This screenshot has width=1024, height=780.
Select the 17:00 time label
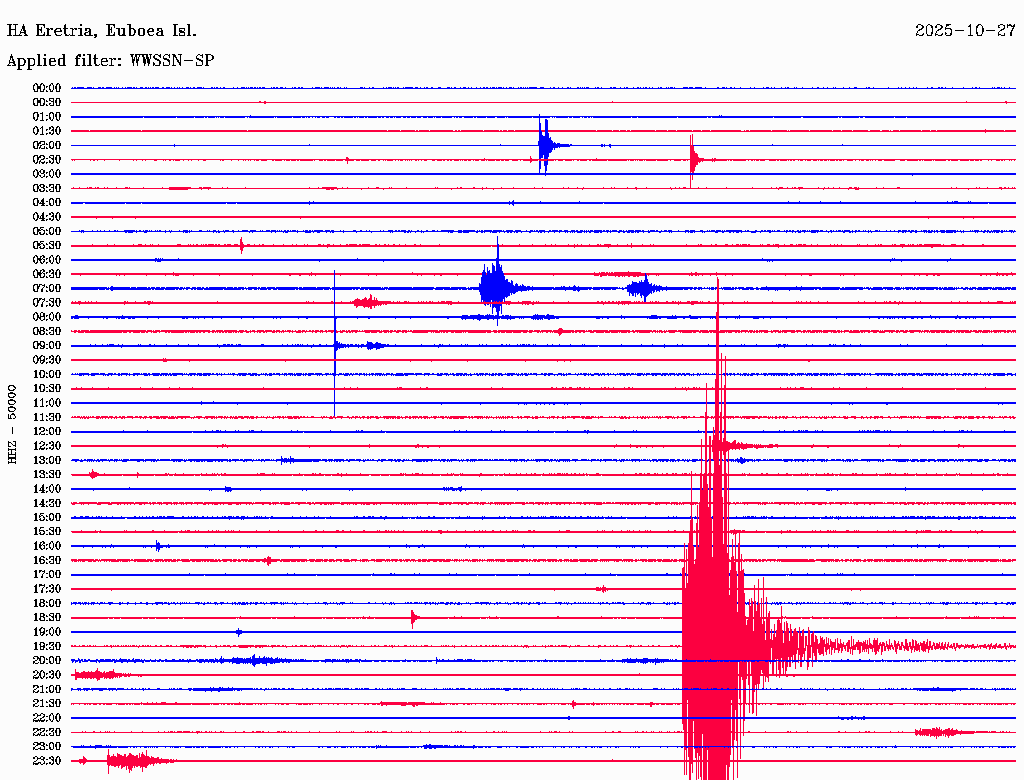click(x=47, y=575)
